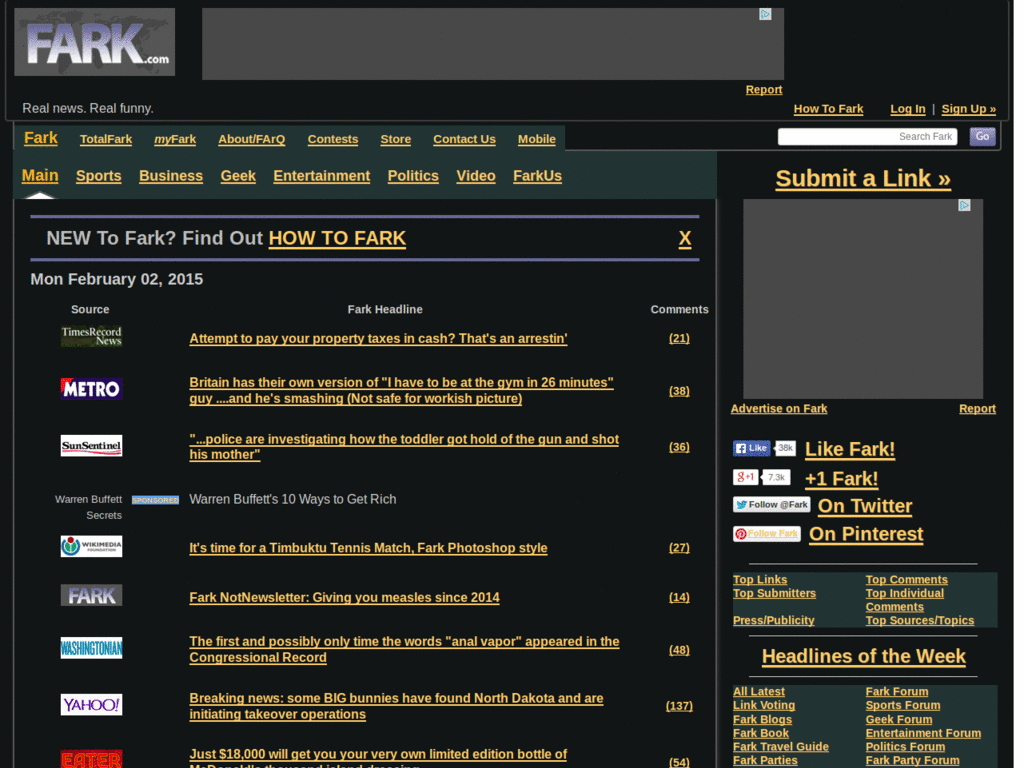Switch to the Video tab
The width and height of the screenshot is (1024, 768).
476,176
